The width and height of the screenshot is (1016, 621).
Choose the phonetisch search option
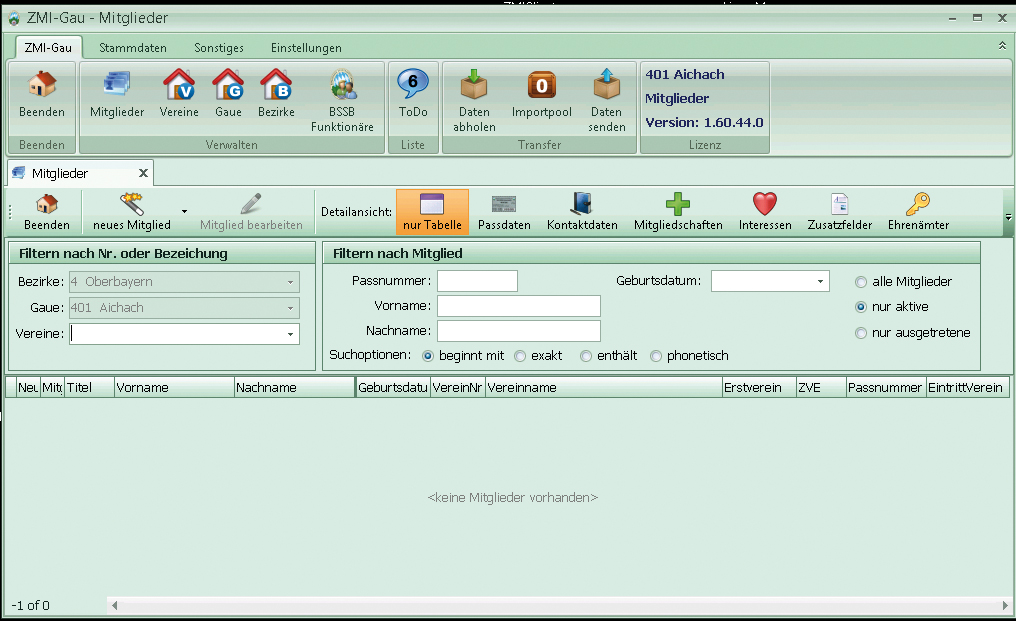click(656, 356)
